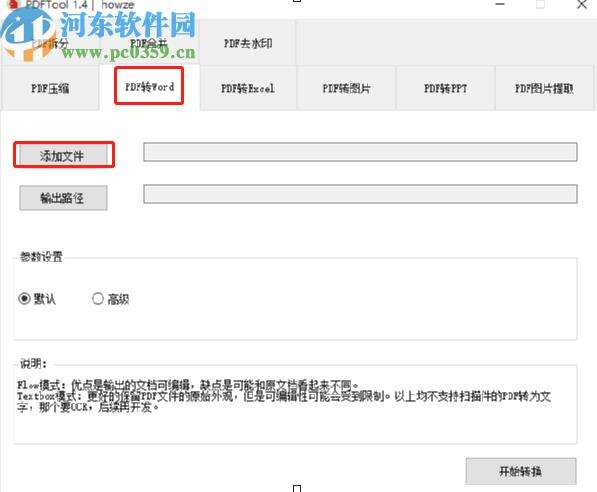The height and width of the screenshot is (492, 597).
Task: Click the 说明 description text area
Action: [295, 404]
